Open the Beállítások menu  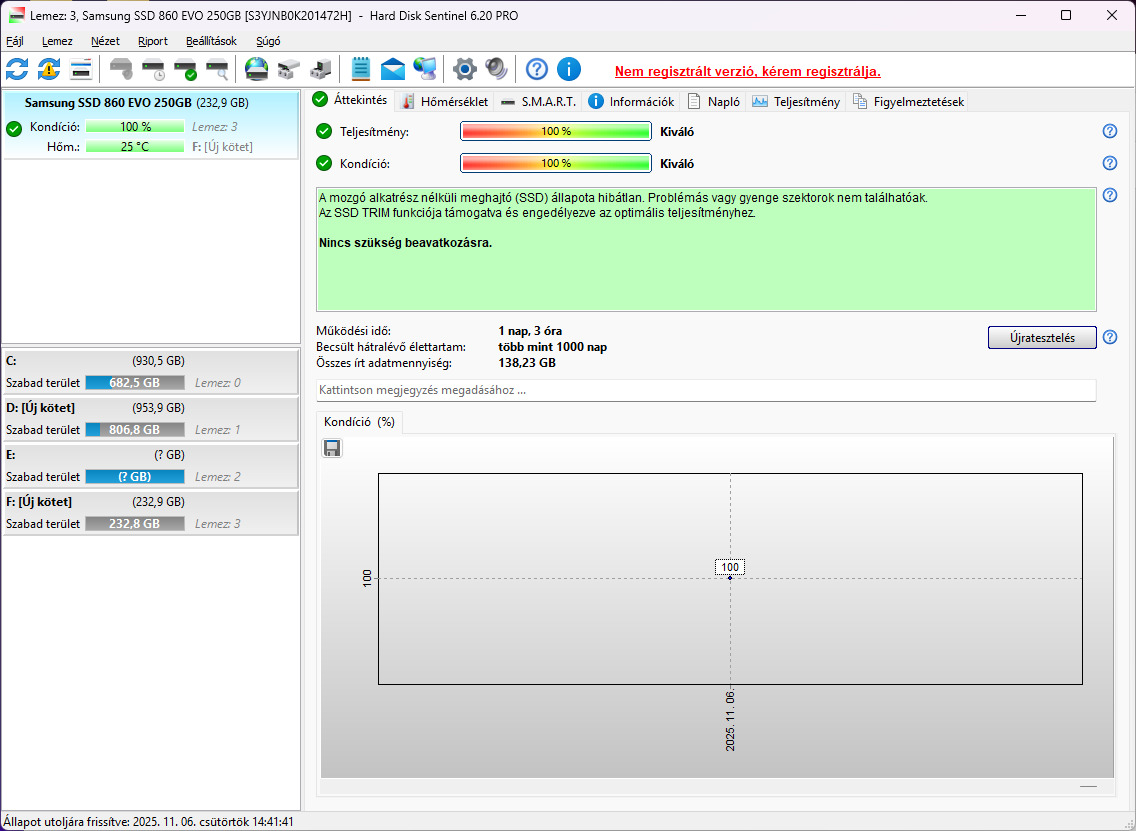pos(212,41)
